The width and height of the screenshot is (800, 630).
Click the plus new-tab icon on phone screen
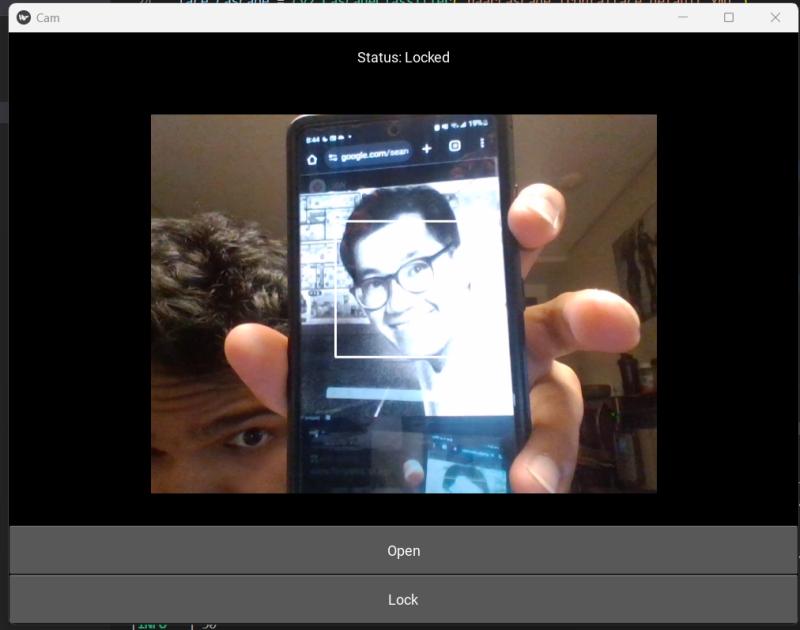(x=427, y=148)
